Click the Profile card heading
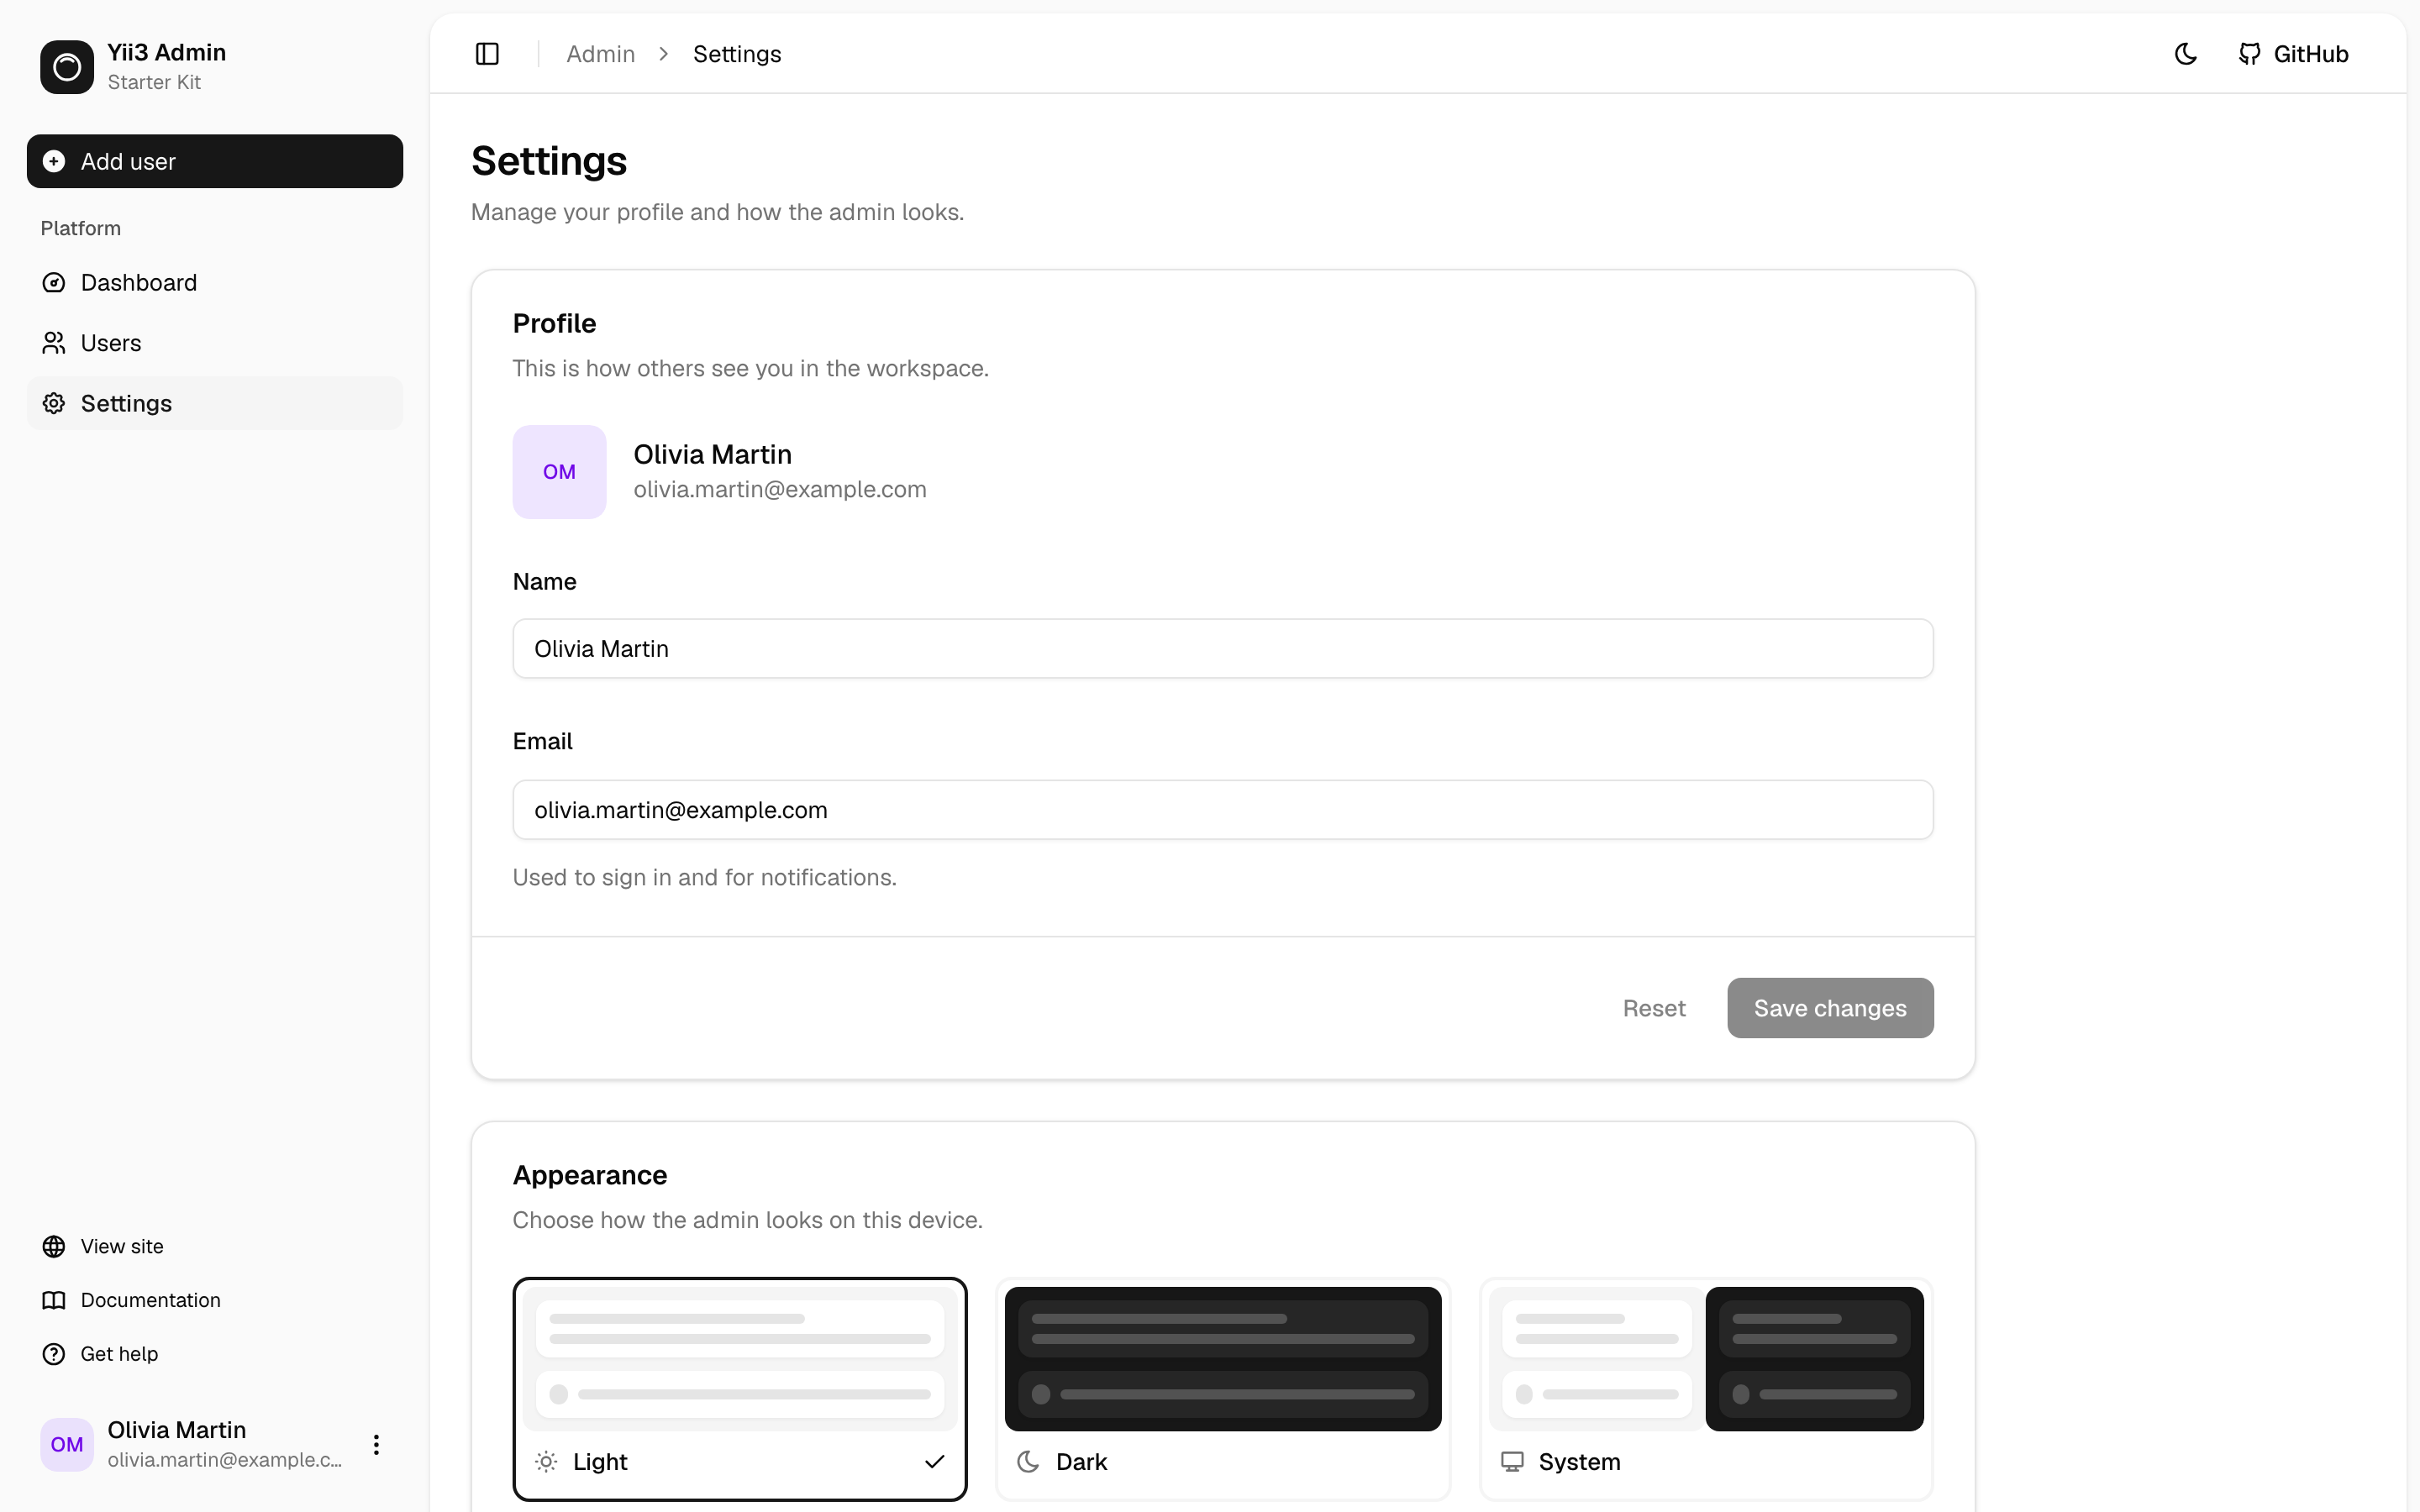This screenshot has width=2420, height=1512. pos(554,323)
